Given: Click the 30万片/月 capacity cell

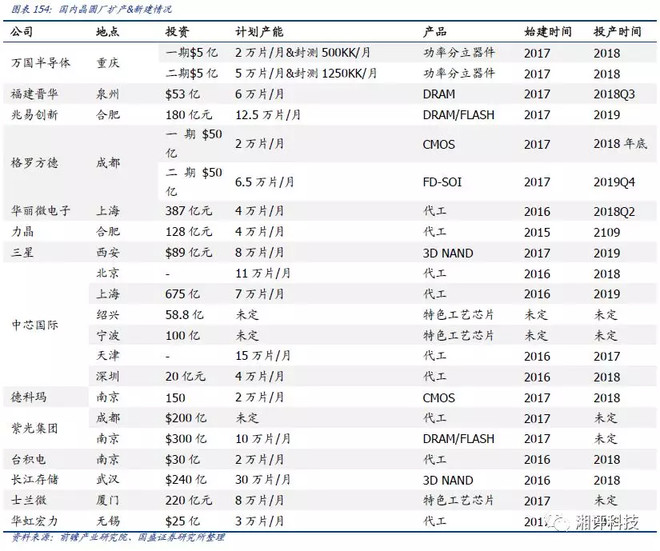Looking at the screenshot, I should (x=263, y=479).
